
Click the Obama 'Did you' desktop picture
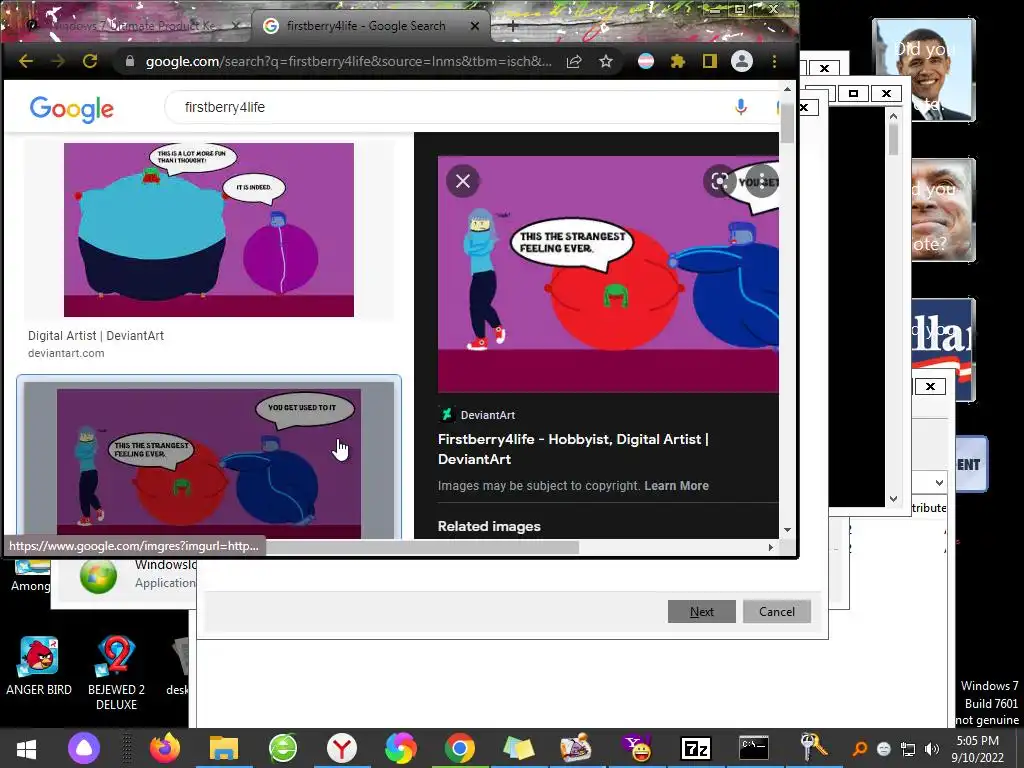point(924,70)
